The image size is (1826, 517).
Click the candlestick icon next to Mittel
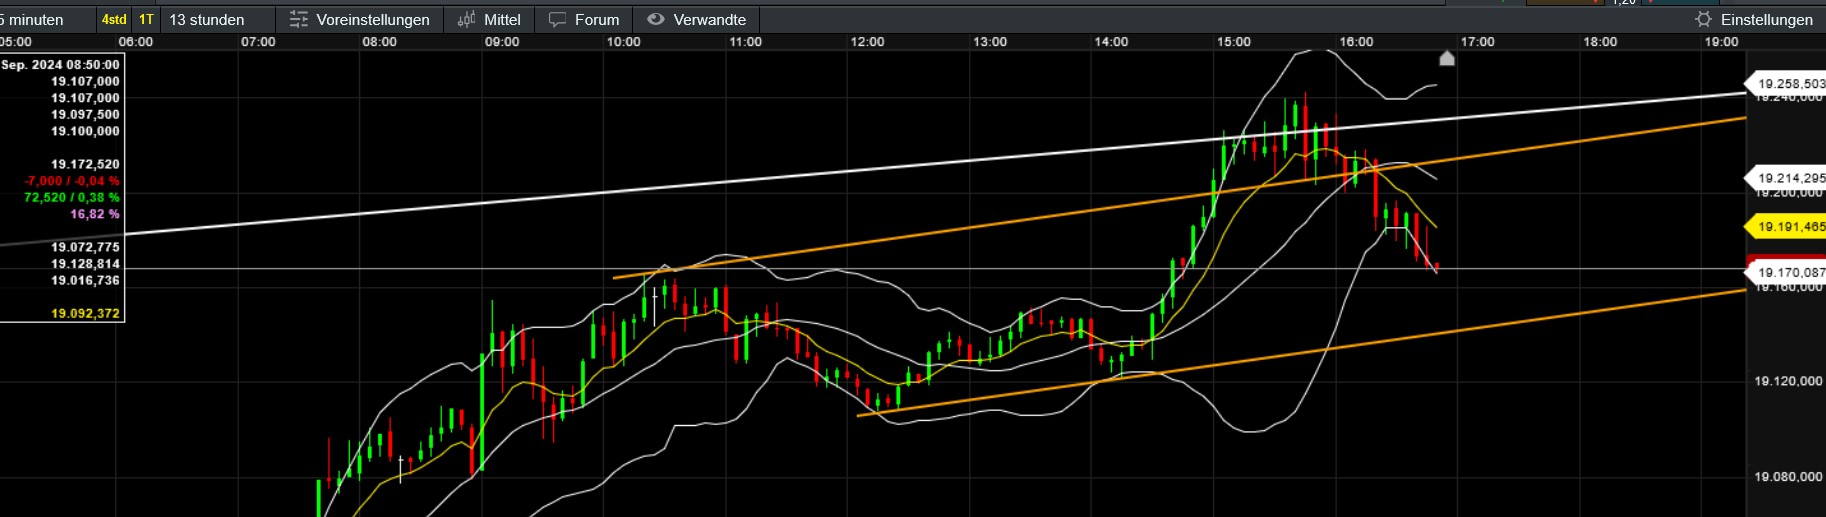point(466,19)
